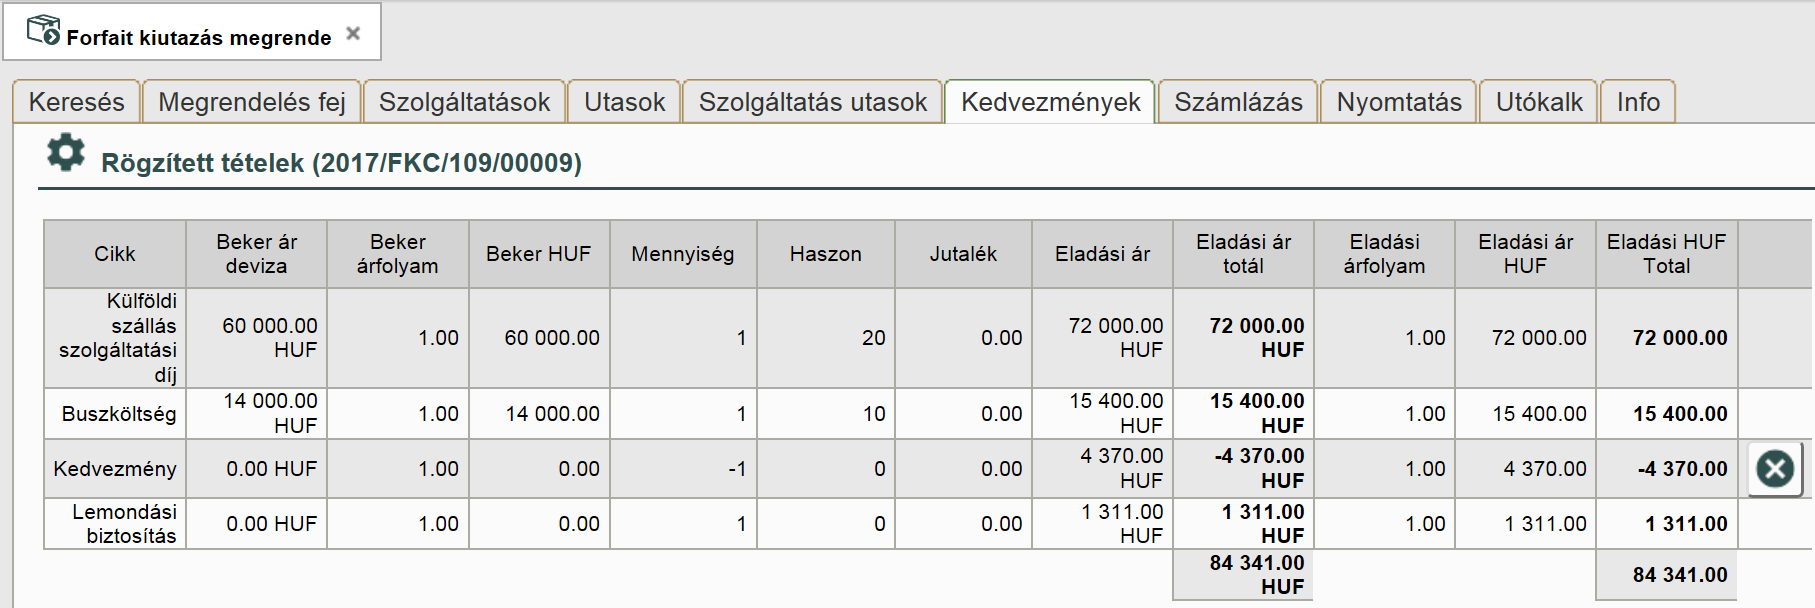The height and width of the screenshot is (608, 1815).
Task: Click the Haszon column header
Action: pos(825,254)
